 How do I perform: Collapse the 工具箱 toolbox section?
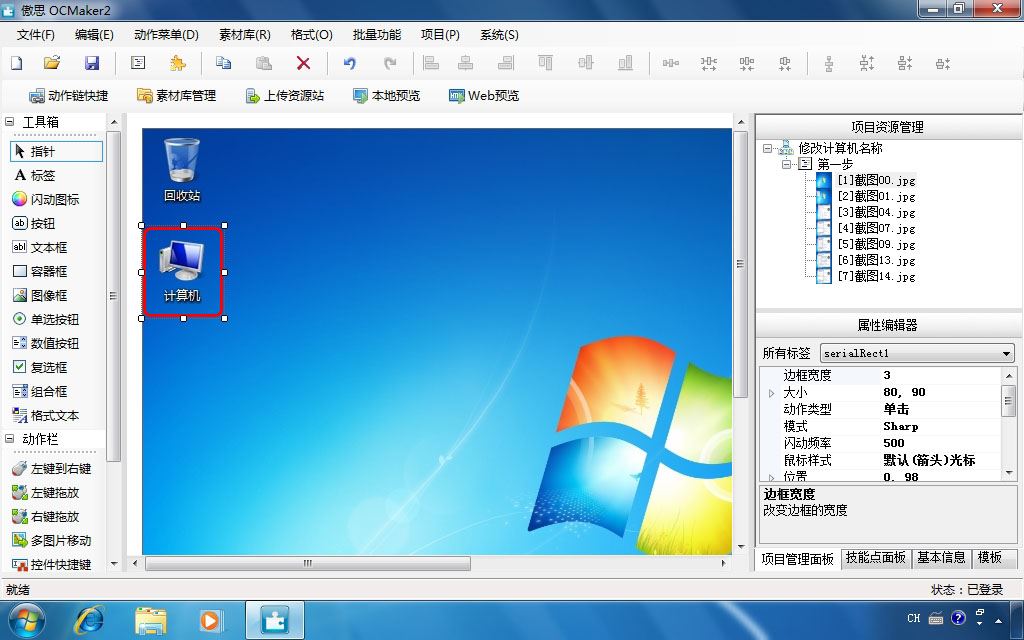tap(10, 121)
